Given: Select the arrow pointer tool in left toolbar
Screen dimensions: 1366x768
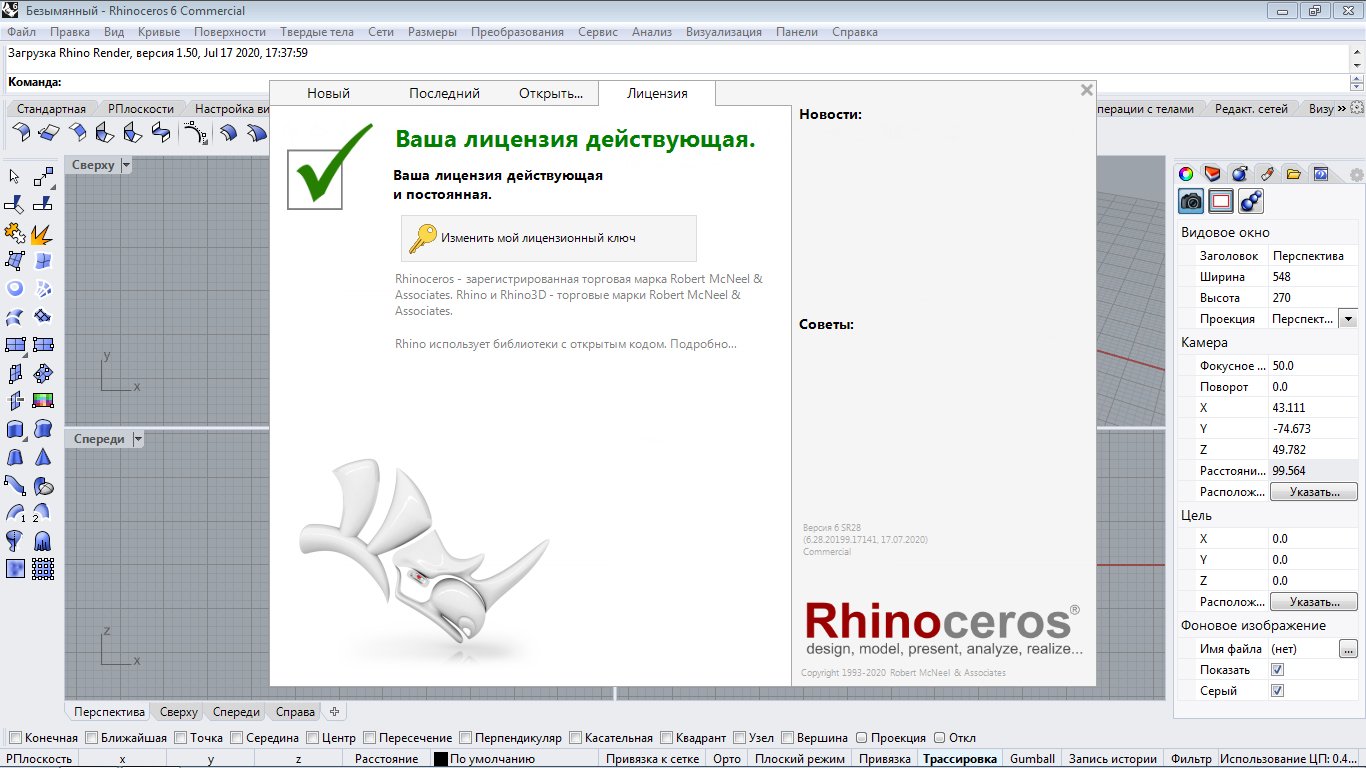Looking at the screenshot, I should point(15,177).
